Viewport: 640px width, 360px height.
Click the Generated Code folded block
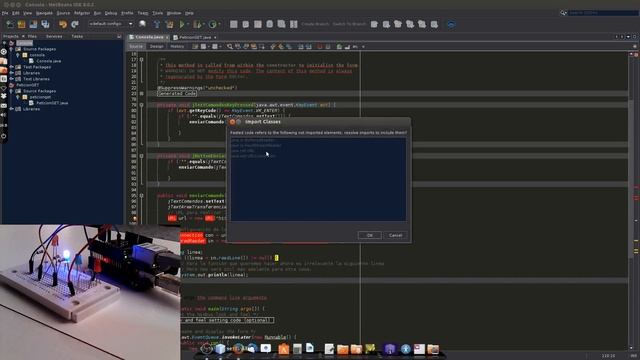tap(177, 93)
